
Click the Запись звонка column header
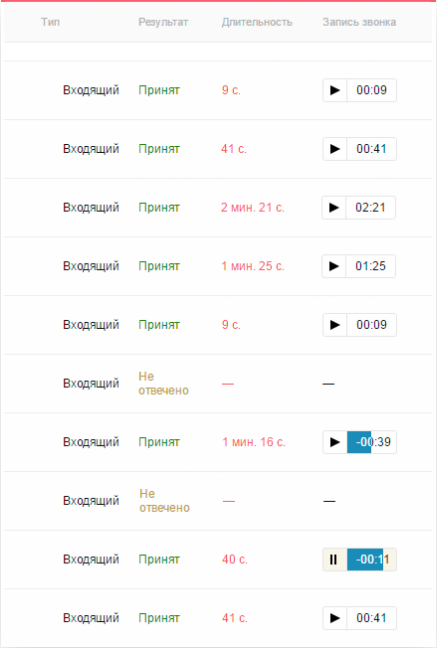(x=359, y=22)
